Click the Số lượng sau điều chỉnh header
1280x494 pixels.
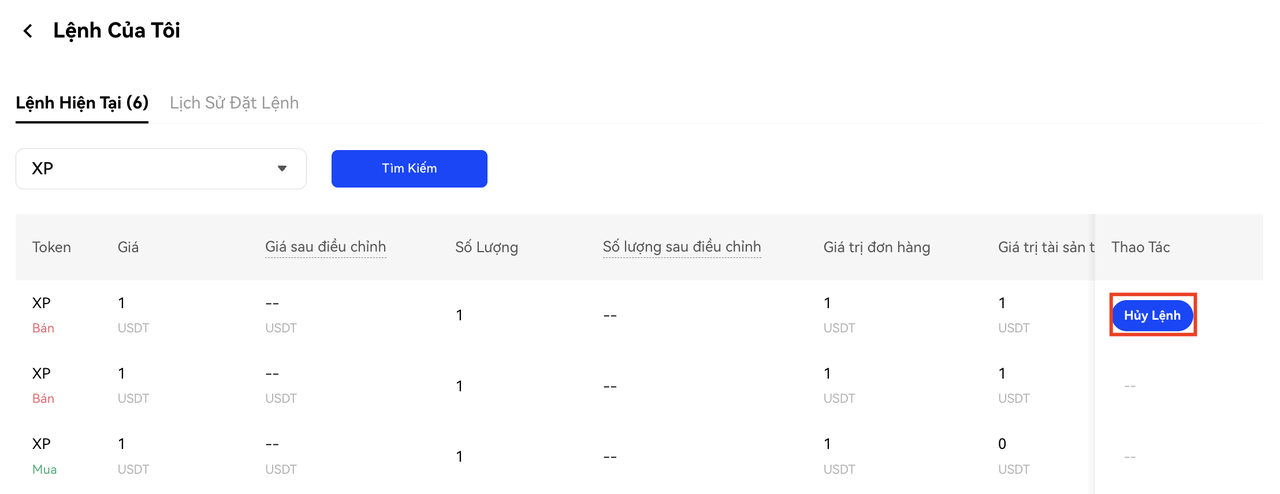(682, 247)
